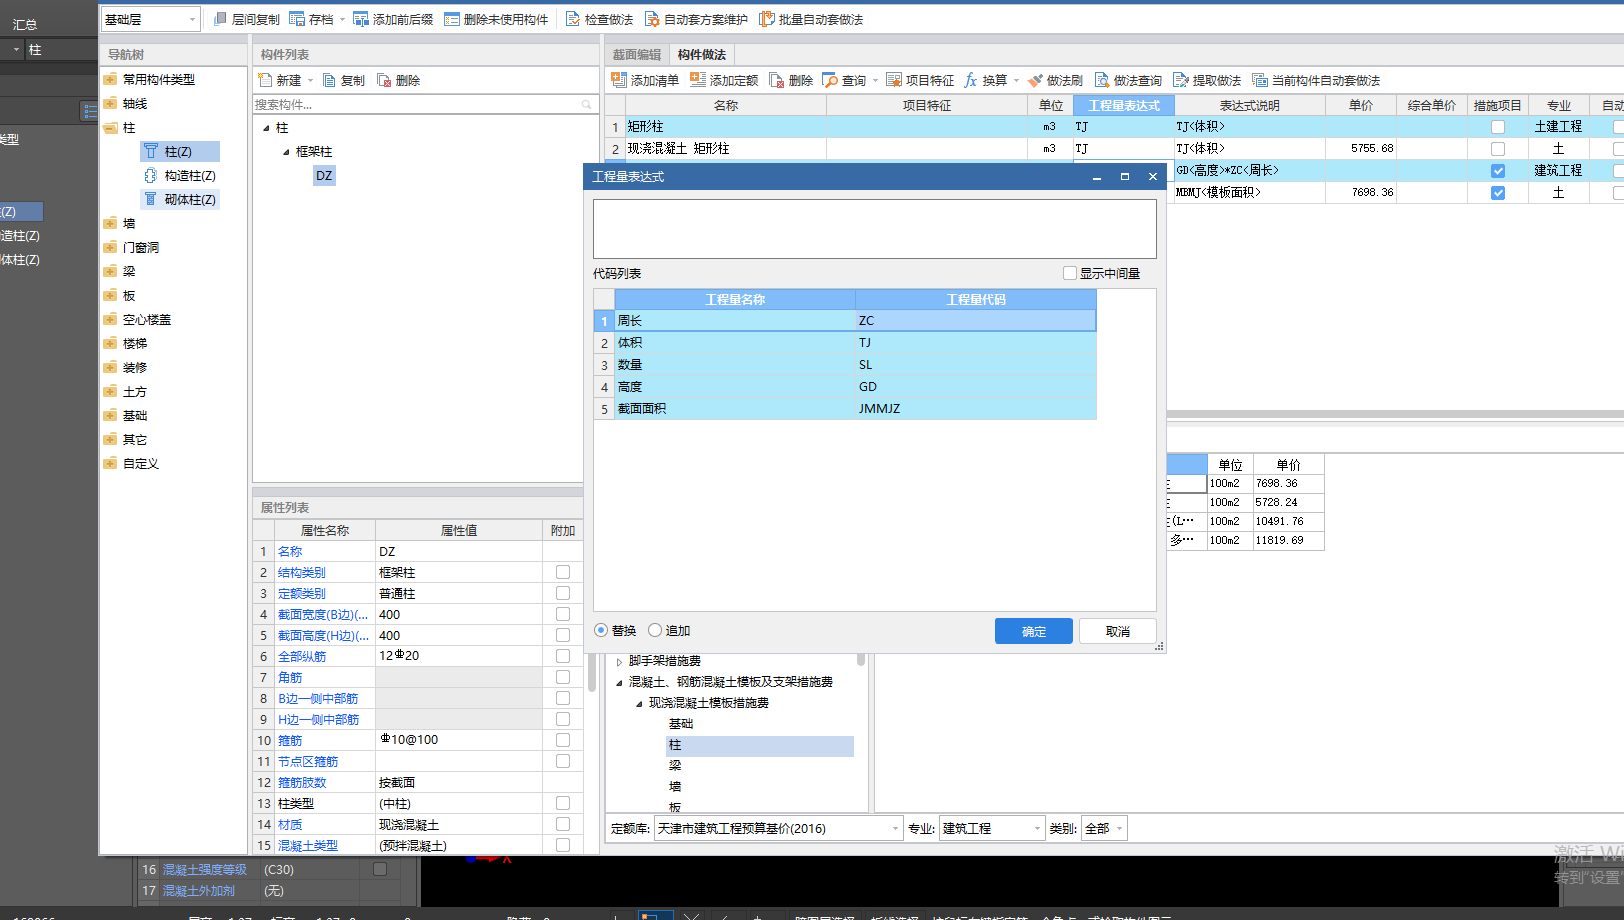
Task: Select the 替换 radio button
Action: point(601,630)
